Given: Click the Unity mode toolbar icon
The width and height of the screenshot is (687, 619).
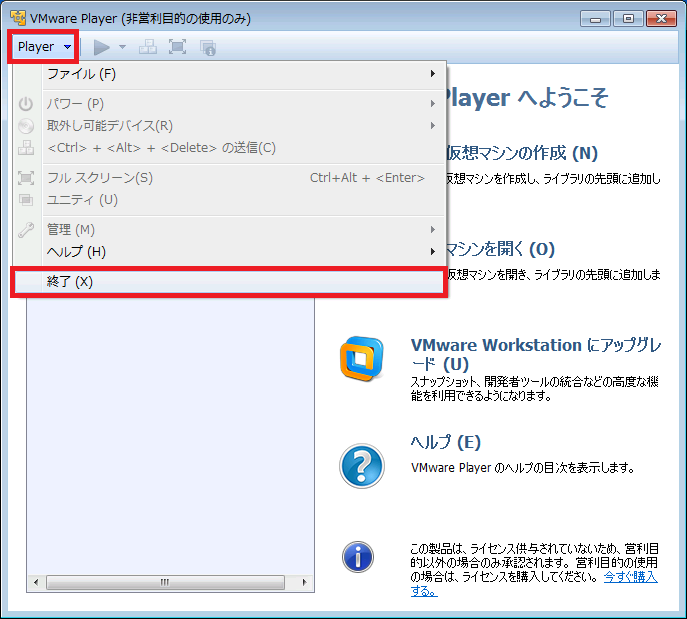Looking at the screenshot, I should pyautogui.click(x=207, y=47).
